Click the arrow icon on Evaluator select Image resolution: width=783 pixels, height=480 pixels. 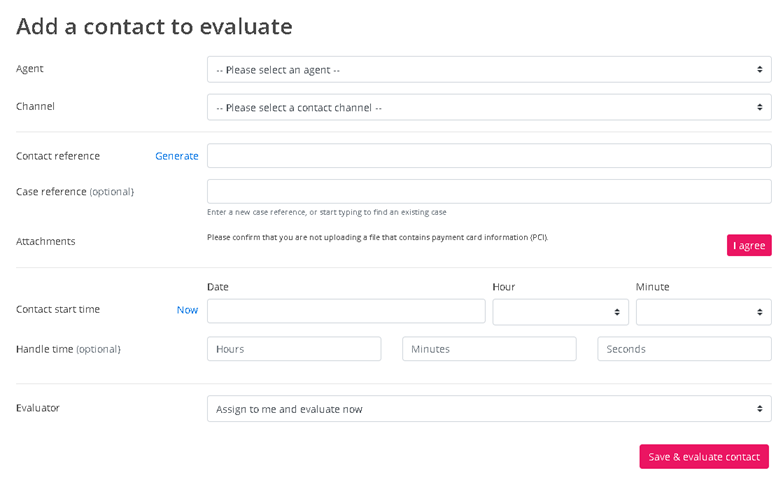click(x=760, y=409)
